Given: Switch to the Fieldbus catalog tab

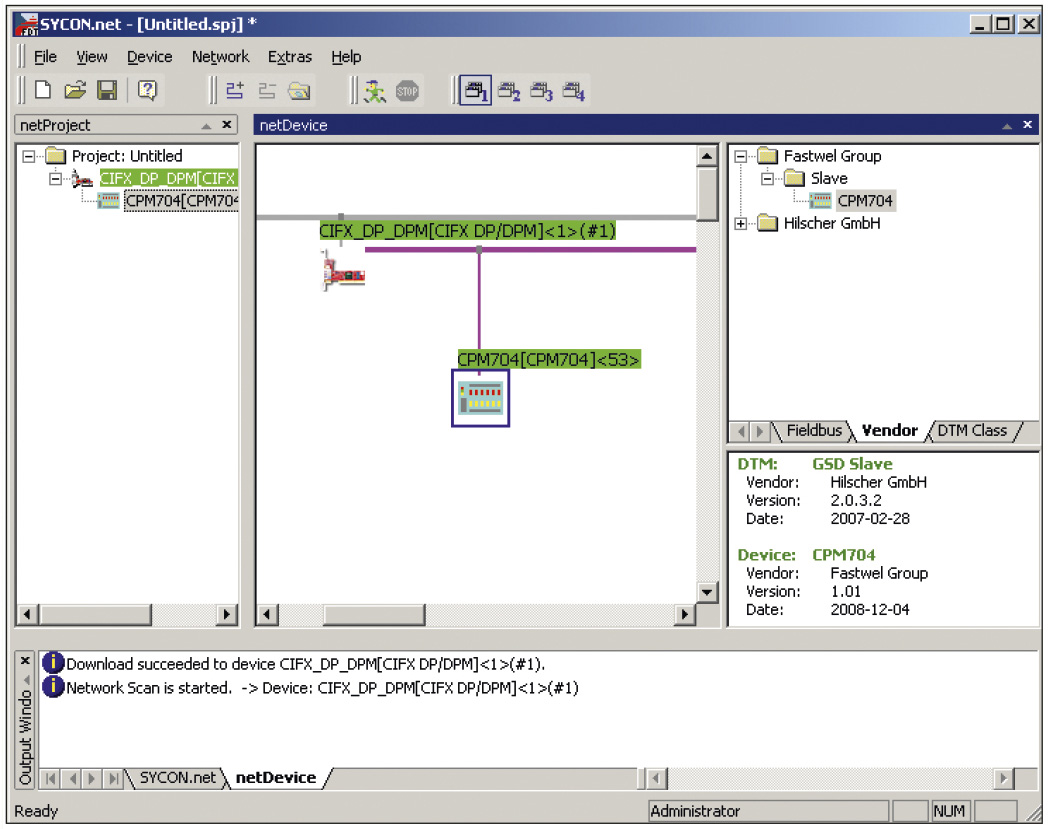Looking at the screenshot, I should (x=813, y=431).
